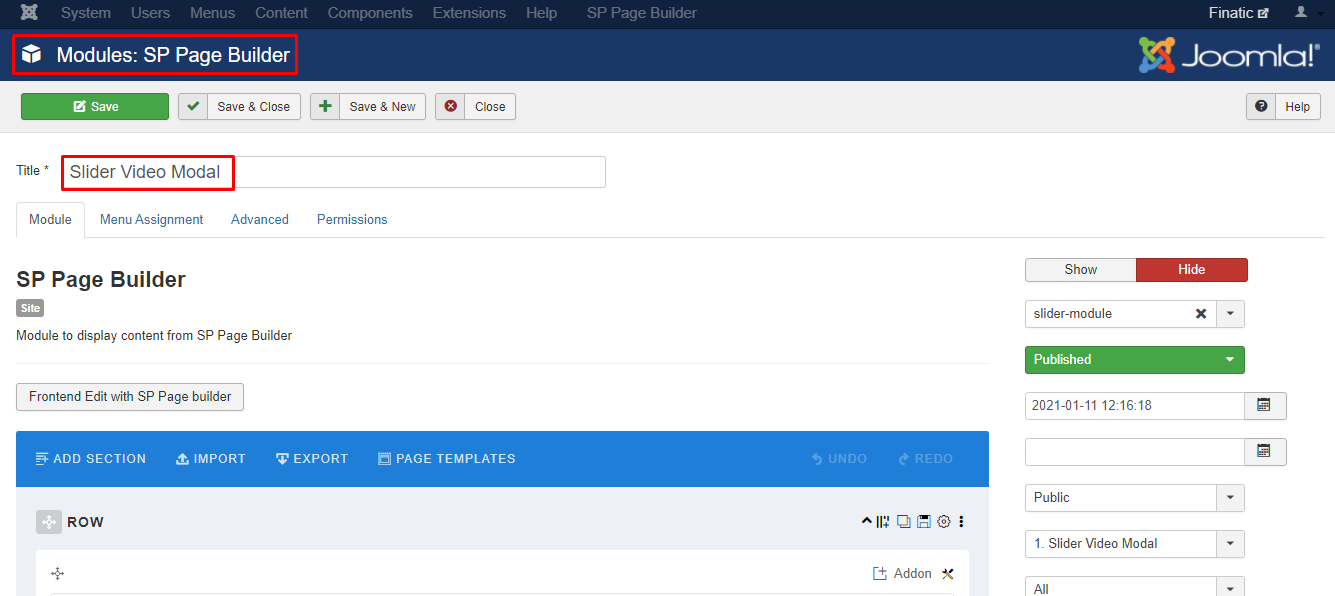Click the Title field containing Slider Video Modal
Screen dimensions: 1335x596
click(x=333, y=172)
